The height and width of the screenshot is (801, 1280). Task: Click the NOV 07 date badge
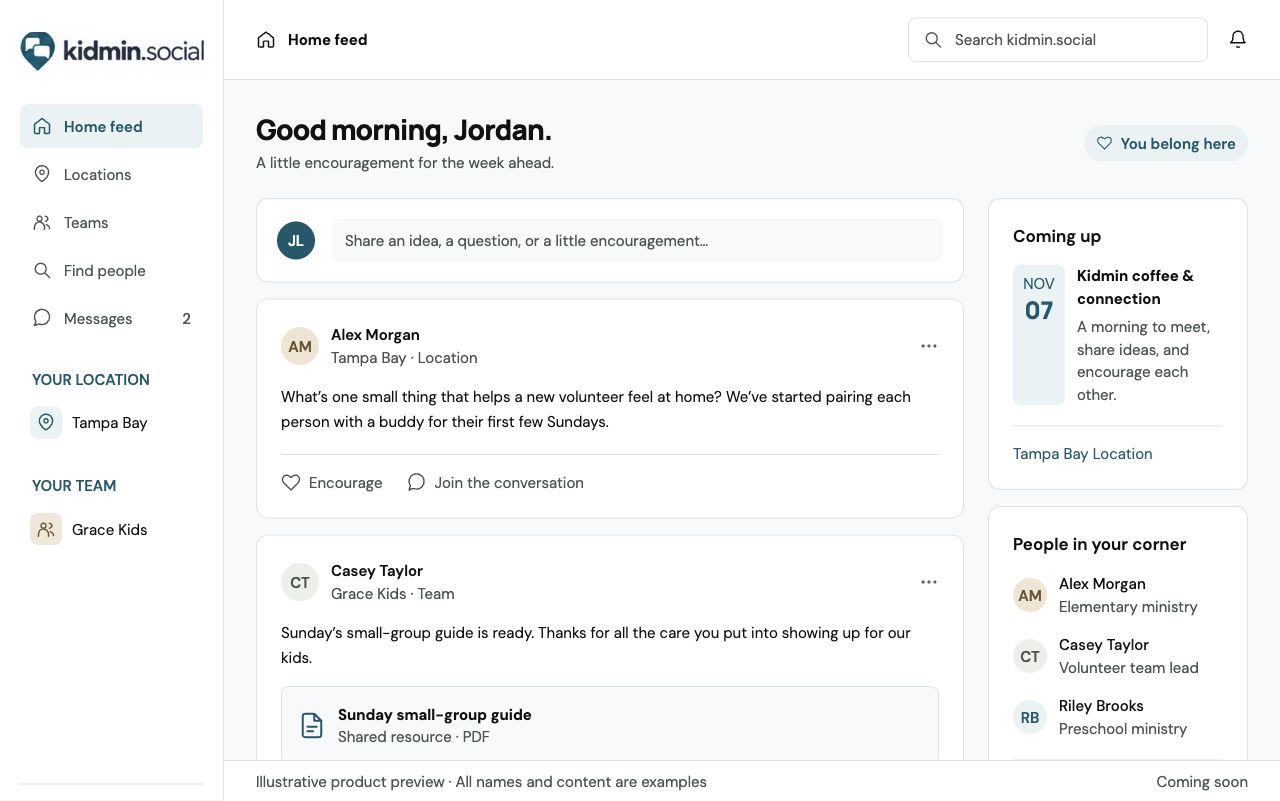pos(1039,335)
